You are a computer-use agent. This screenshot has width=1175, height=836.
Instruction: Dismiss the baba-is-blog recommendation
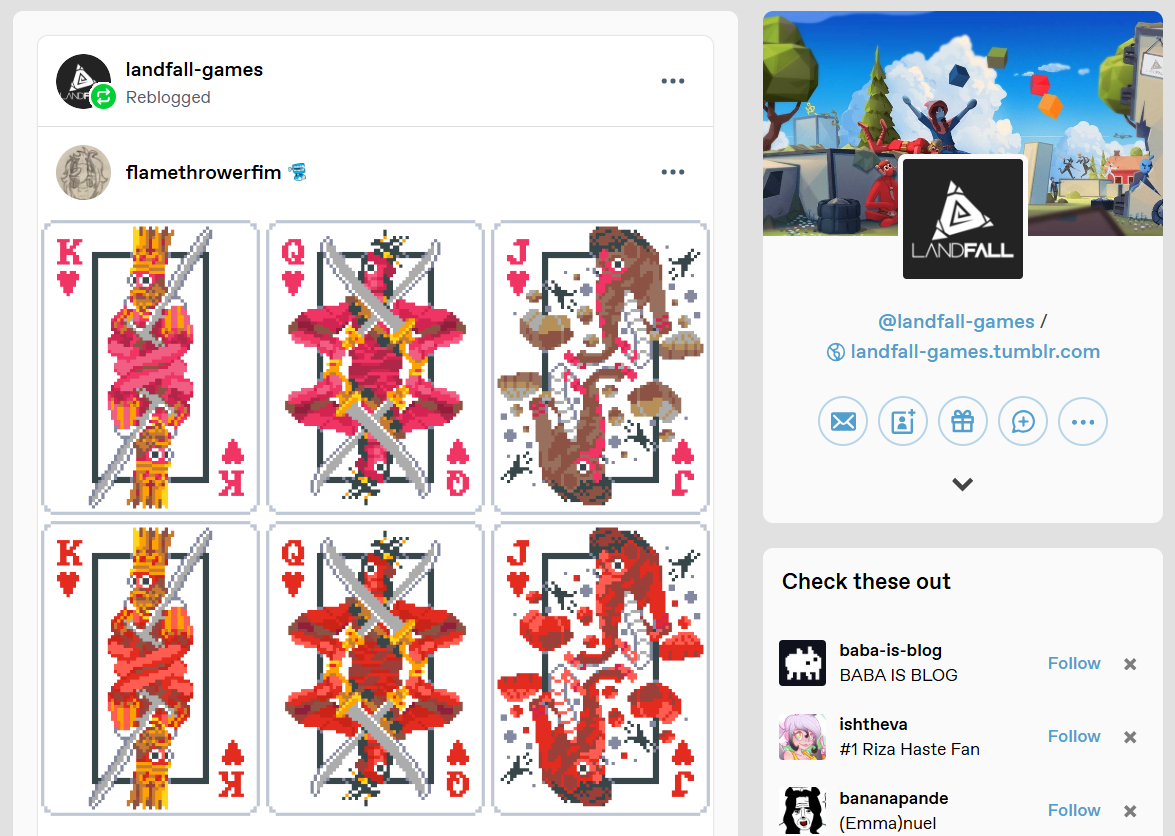[1130, 664]
